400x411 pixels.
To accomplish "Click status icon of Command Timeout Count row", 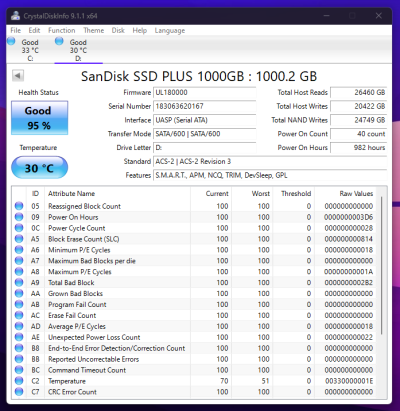I will [x=19, y=370].
